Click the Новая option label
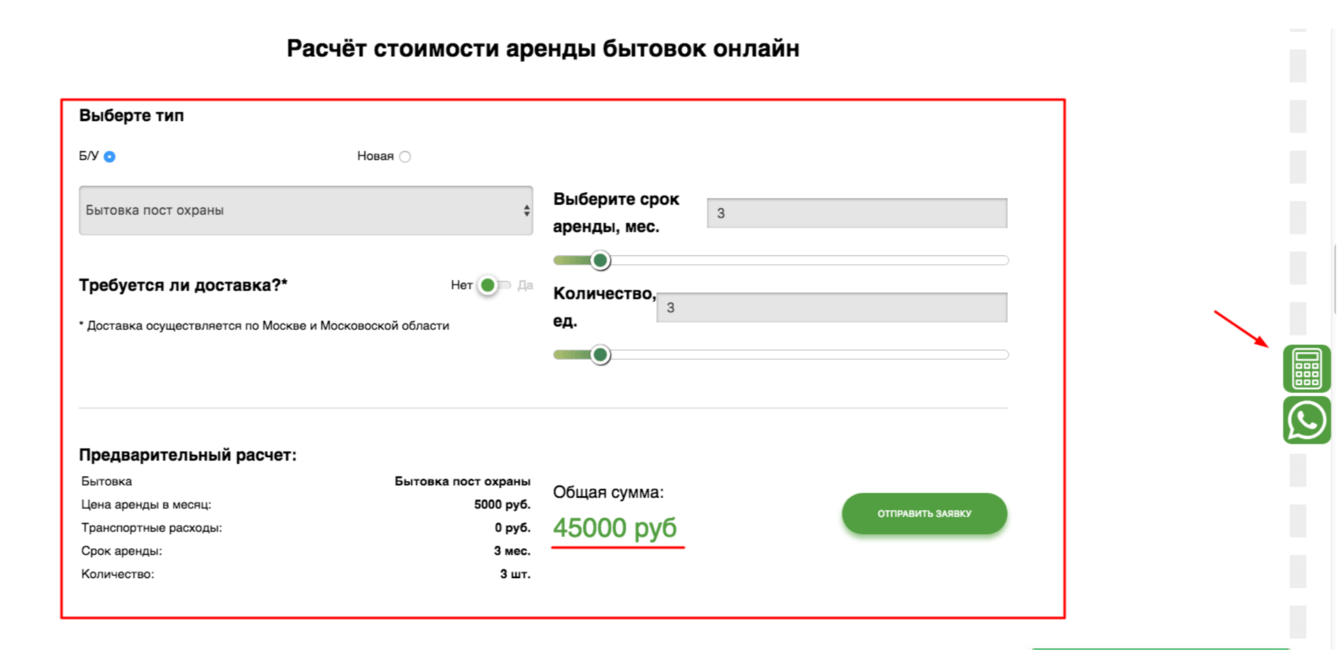Screen dimensions: 1340x655 pyautogui.click(x=375, y=157)
